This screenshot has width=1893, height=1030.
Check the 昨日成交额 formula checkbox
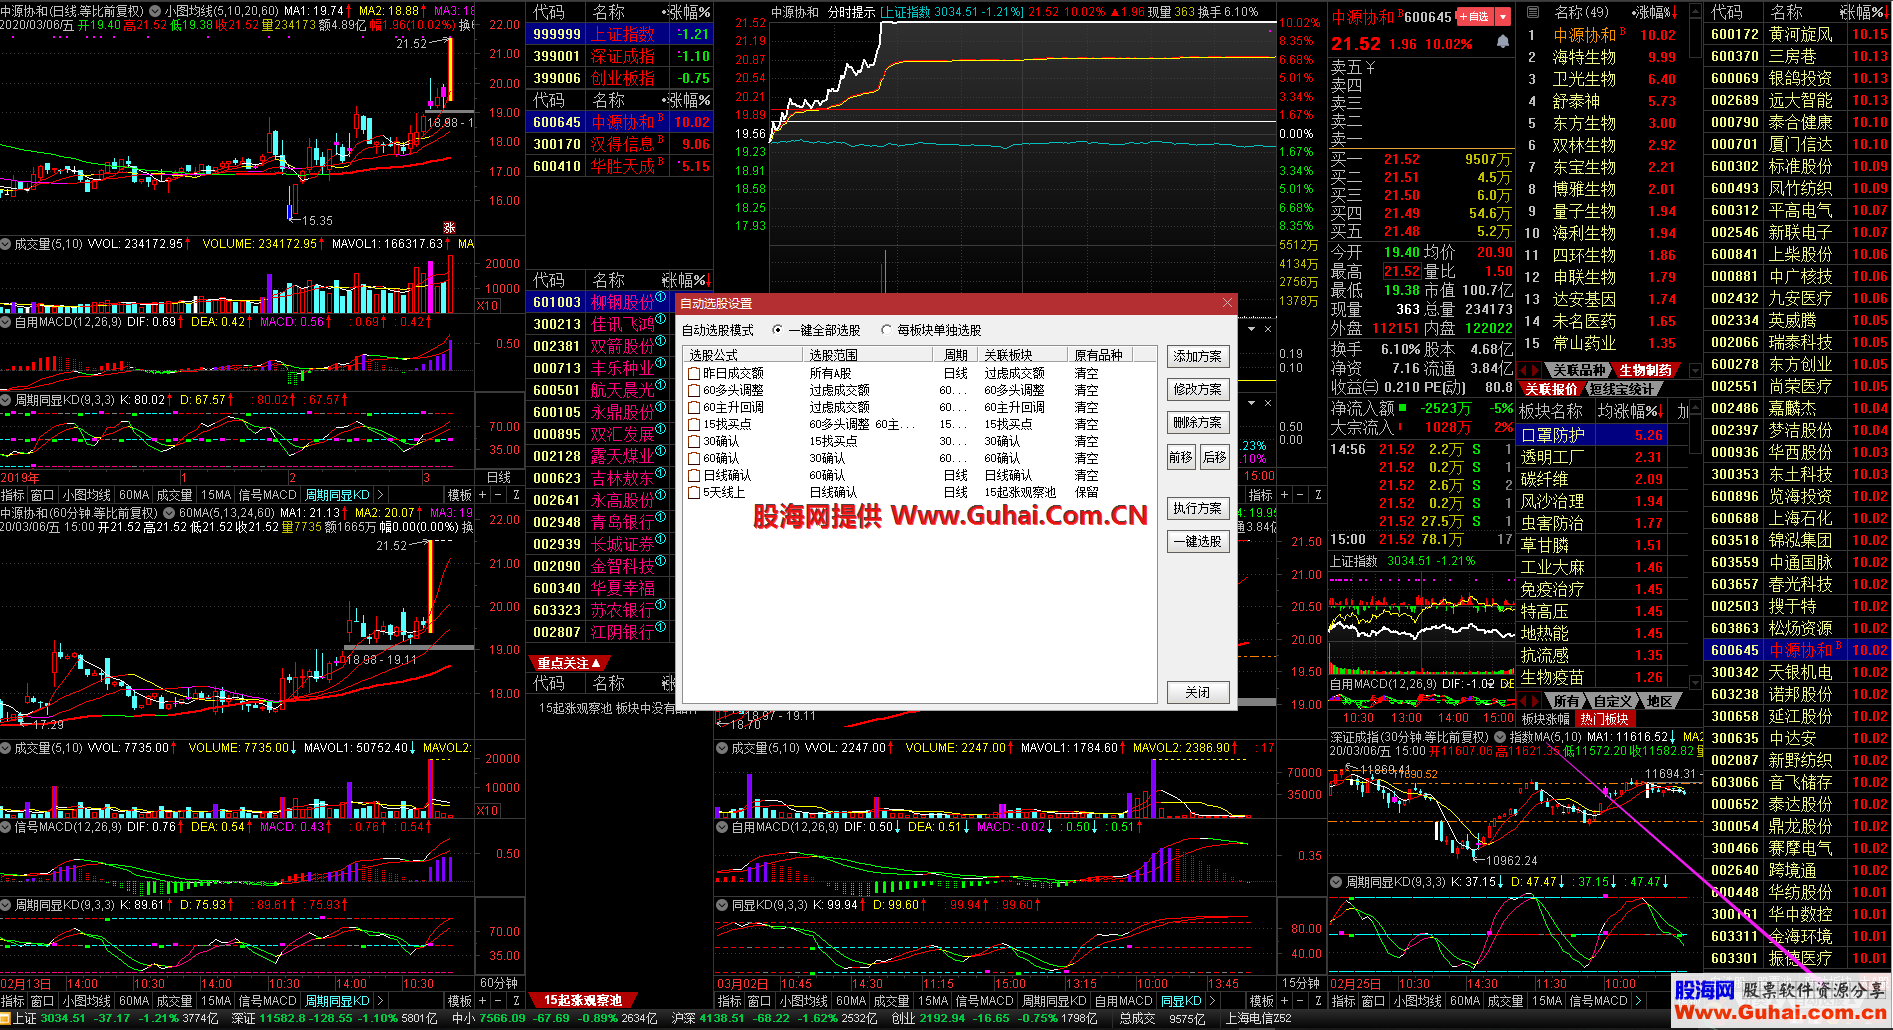[x=693, y=373]
